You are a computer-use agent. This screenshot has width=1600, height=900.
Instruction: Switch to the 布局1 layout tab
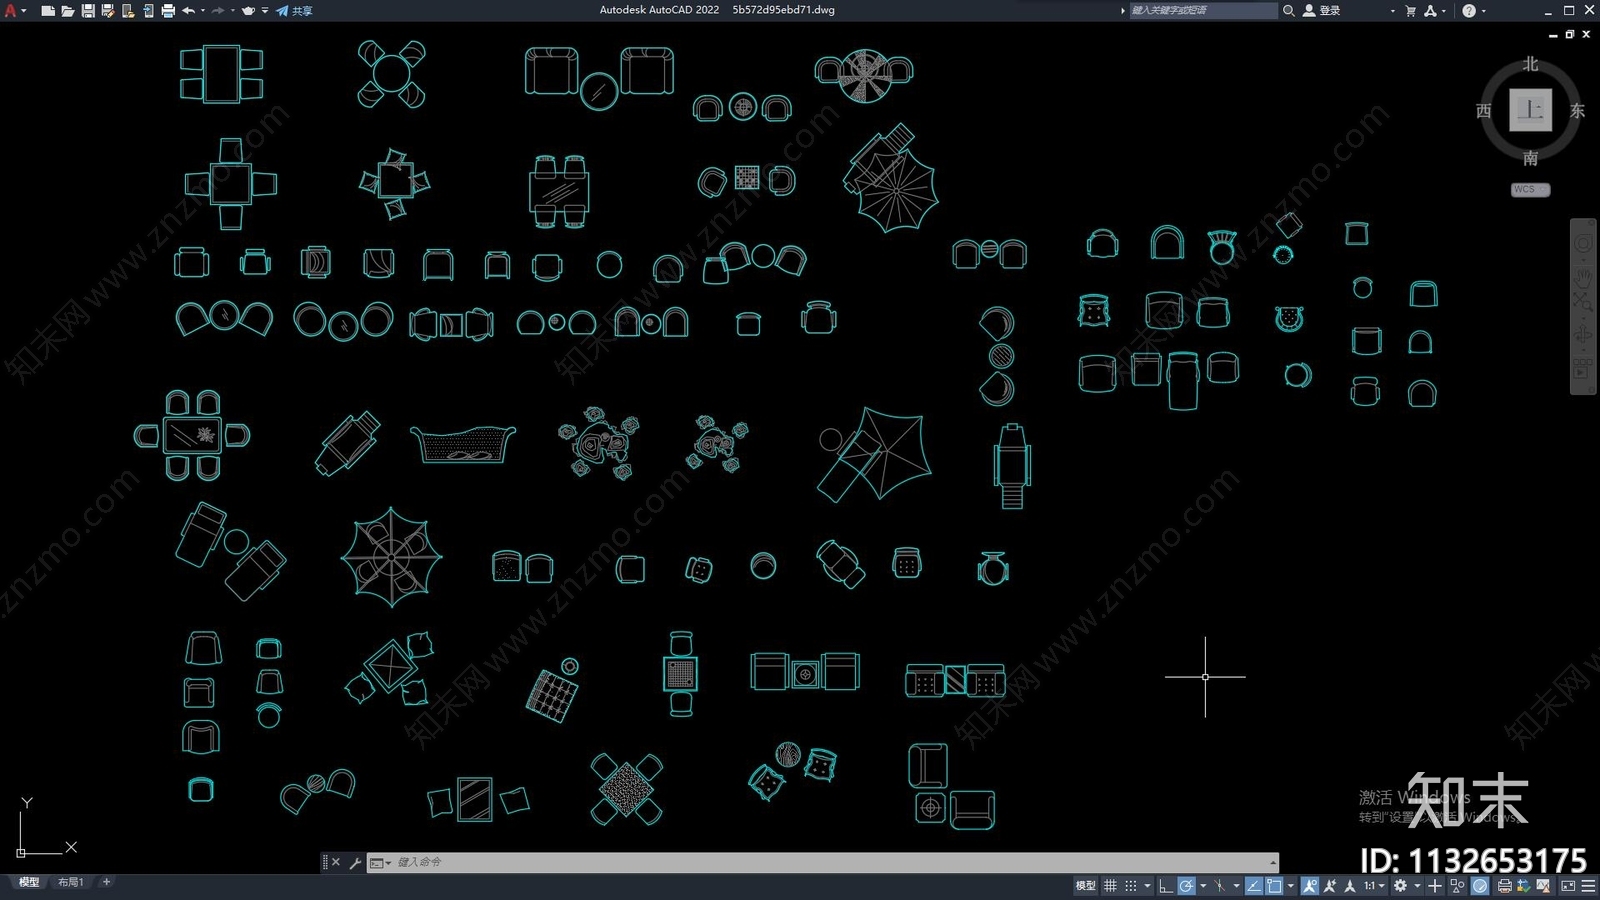pyautogui.click(x=70, y=882)
